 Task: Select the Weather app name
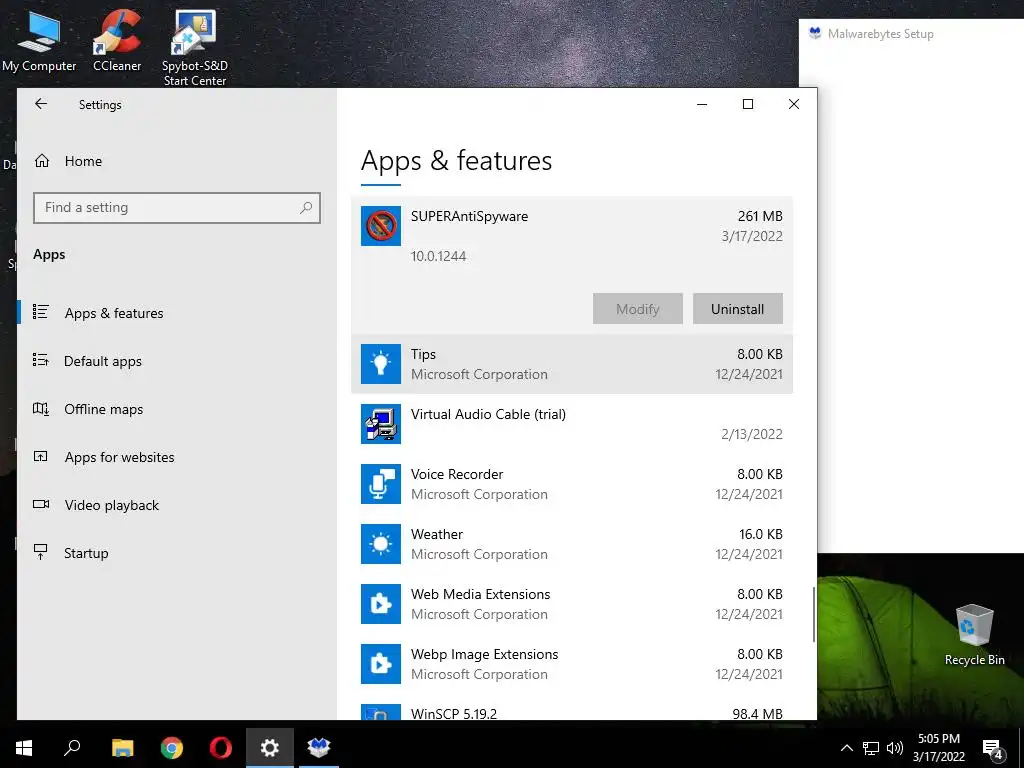tap(436, 534)
